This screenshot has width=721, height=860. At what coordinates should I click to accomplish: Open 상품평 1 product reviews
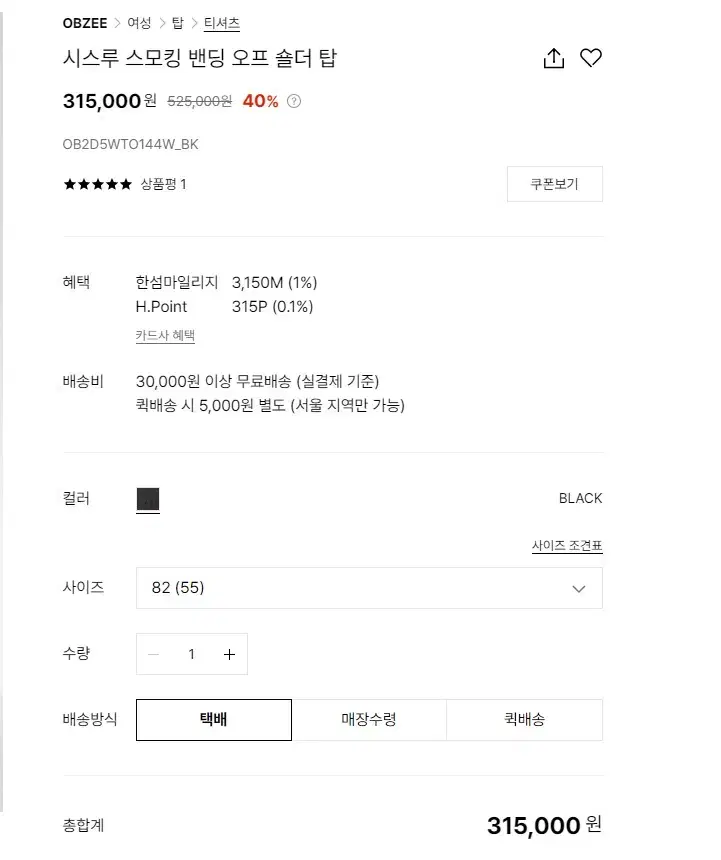point(163,184)
